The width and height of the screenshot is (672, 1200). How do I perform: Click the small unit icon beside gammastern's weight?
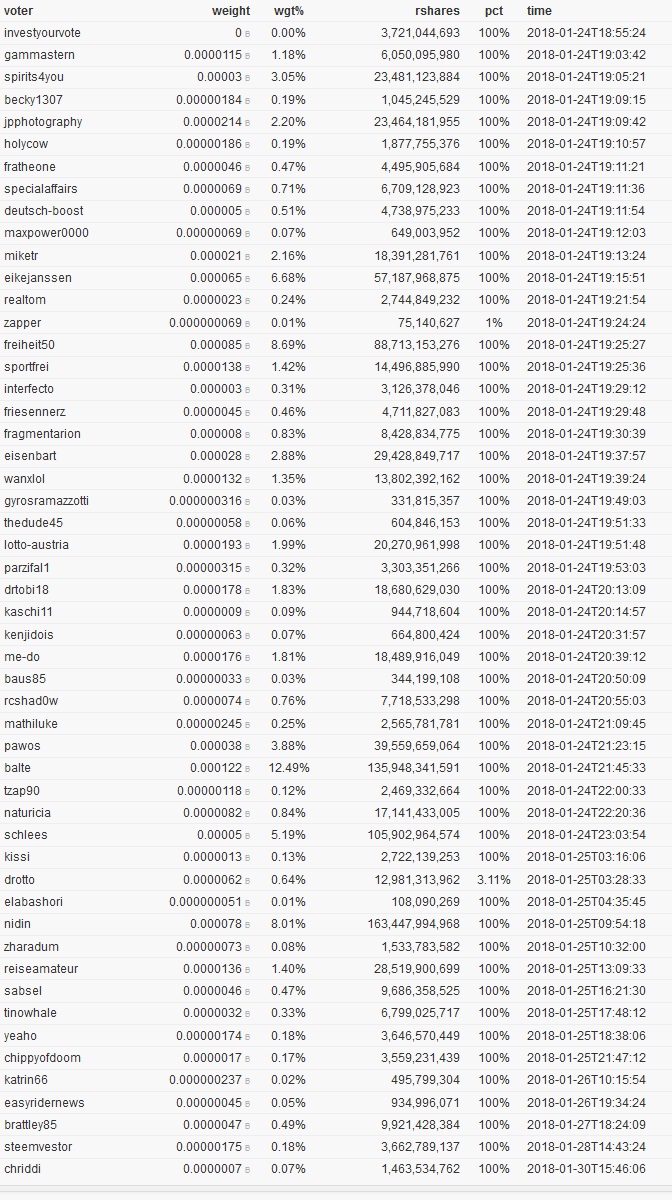coord(248,56)
